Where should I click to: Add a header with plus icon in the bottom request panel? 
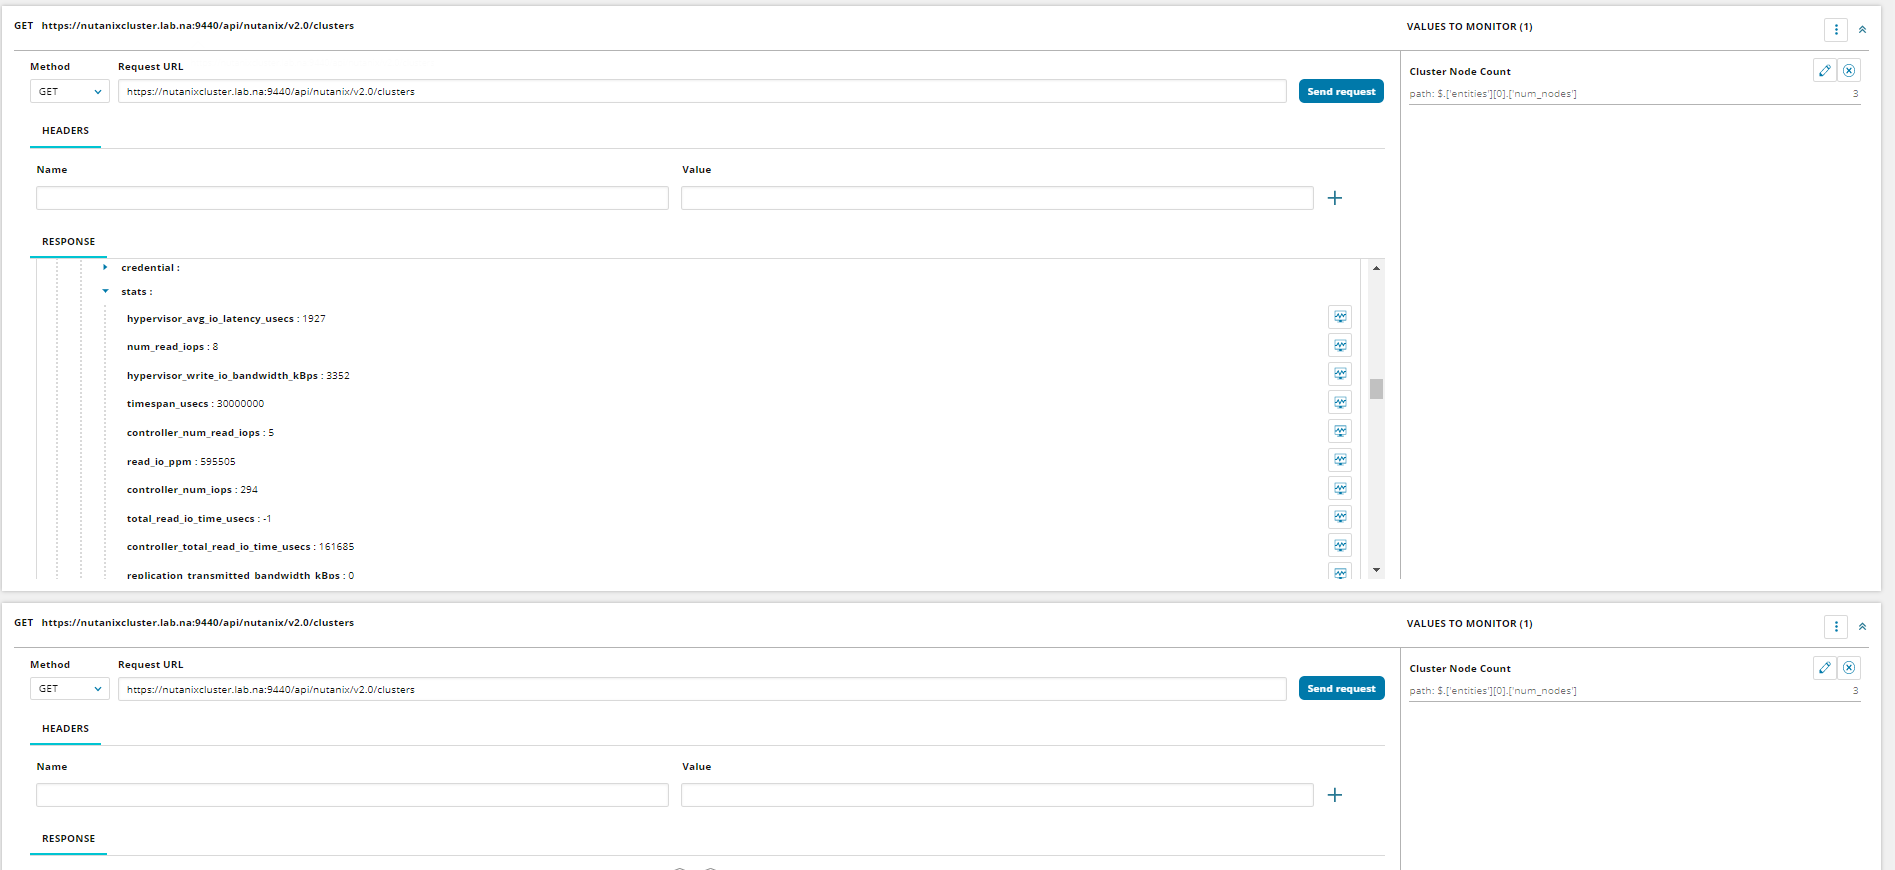coord(1335,795)
